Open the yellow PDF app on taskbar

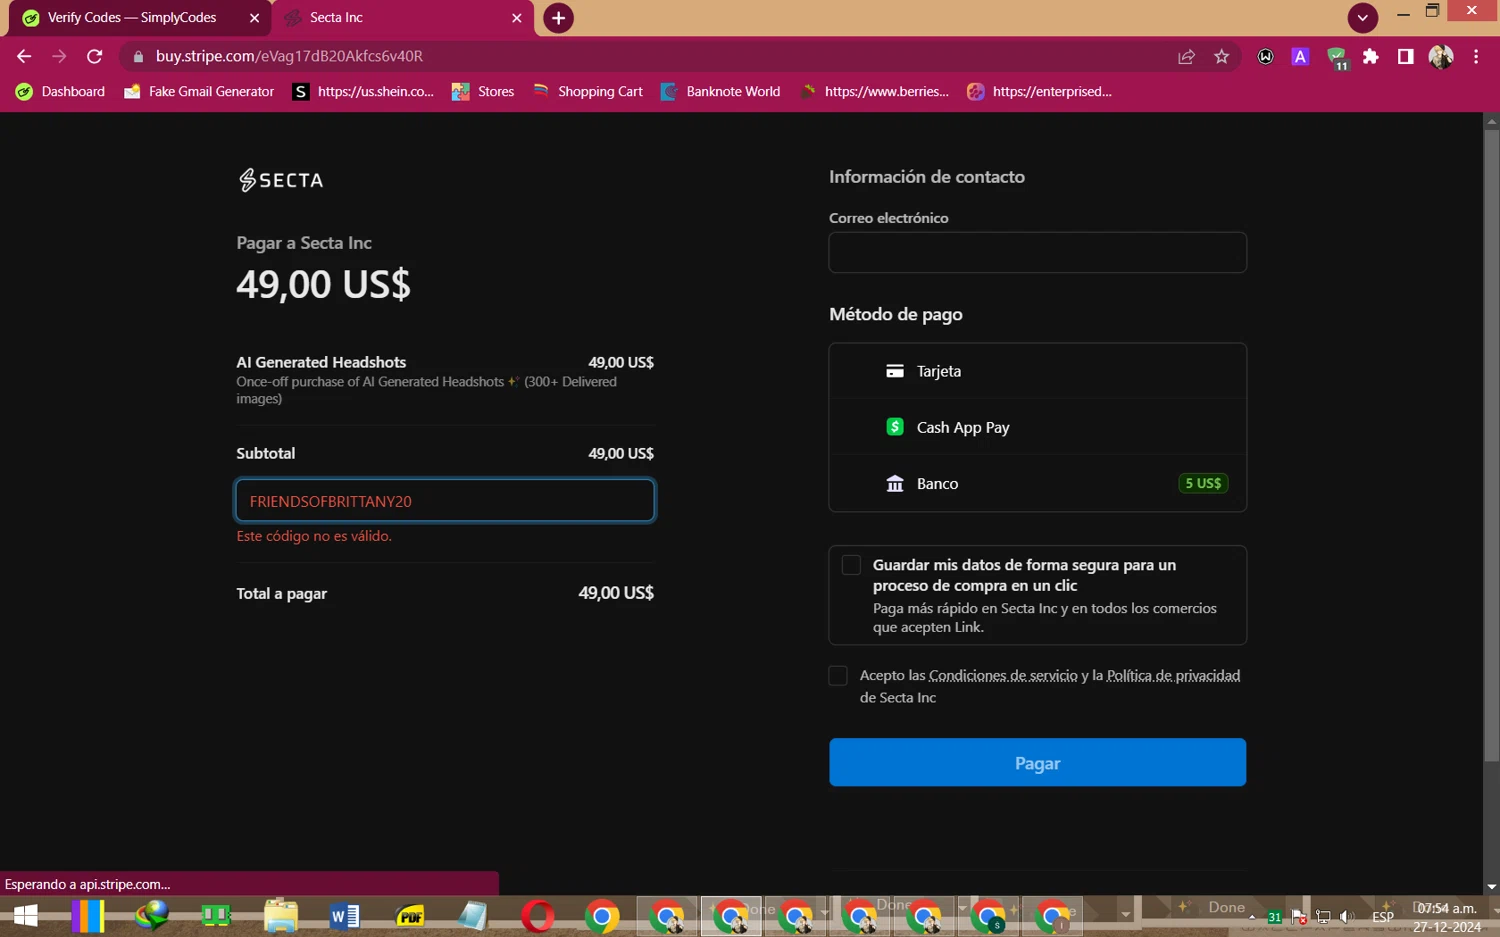point(410,916)
